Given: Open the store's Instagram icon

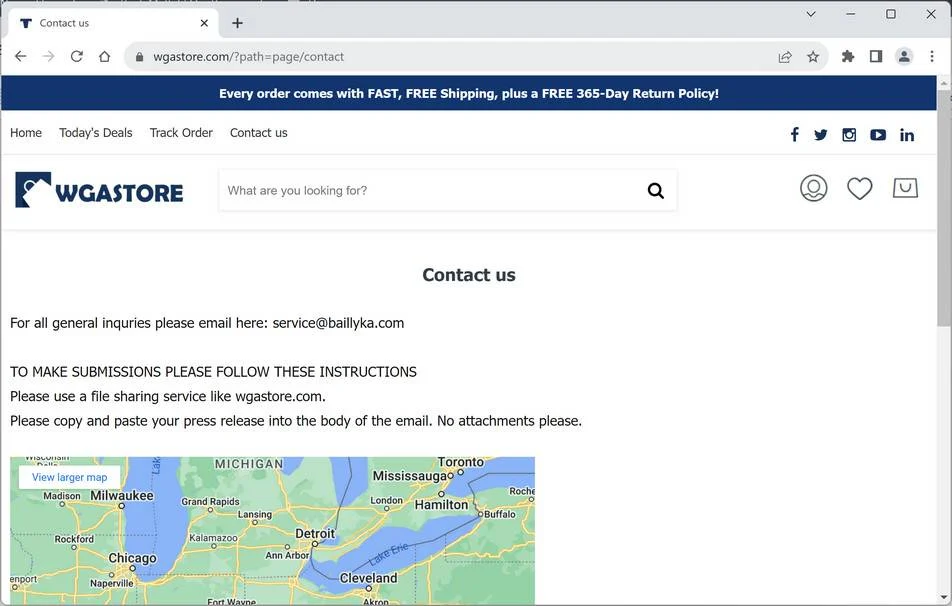Looking at the screenshot, I should 849,135.
